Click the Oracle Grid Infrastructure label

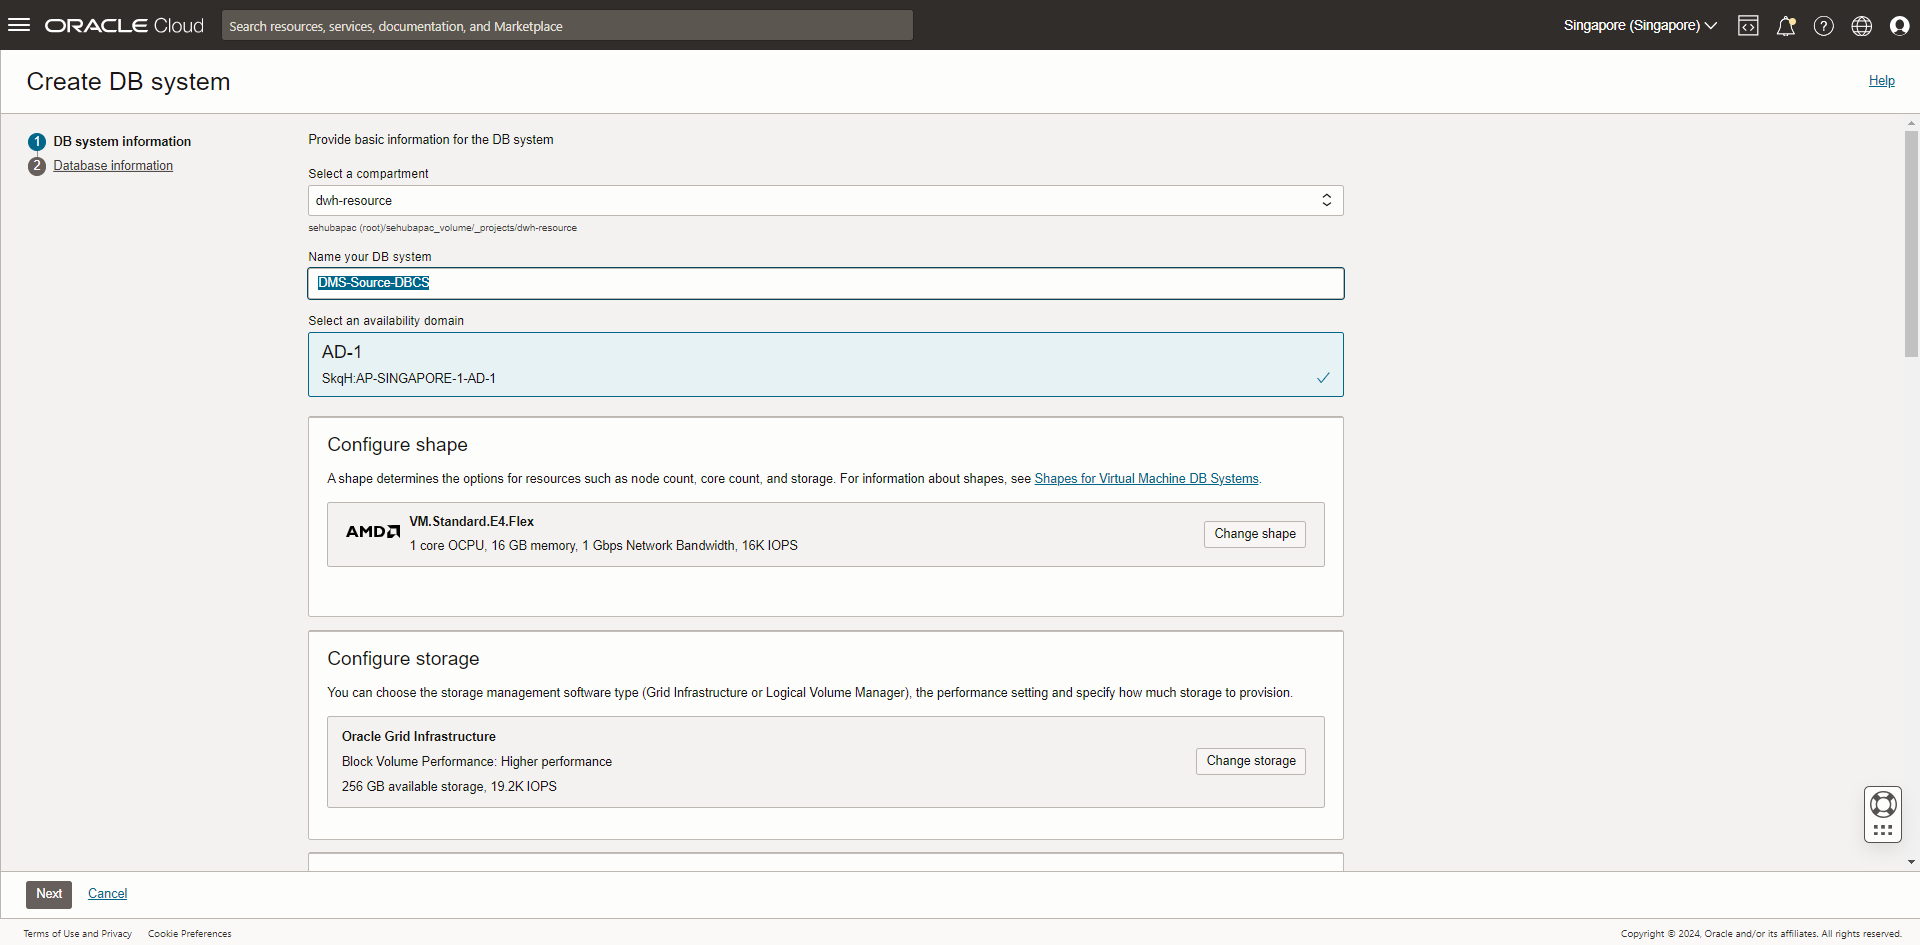tap(419, 737)
